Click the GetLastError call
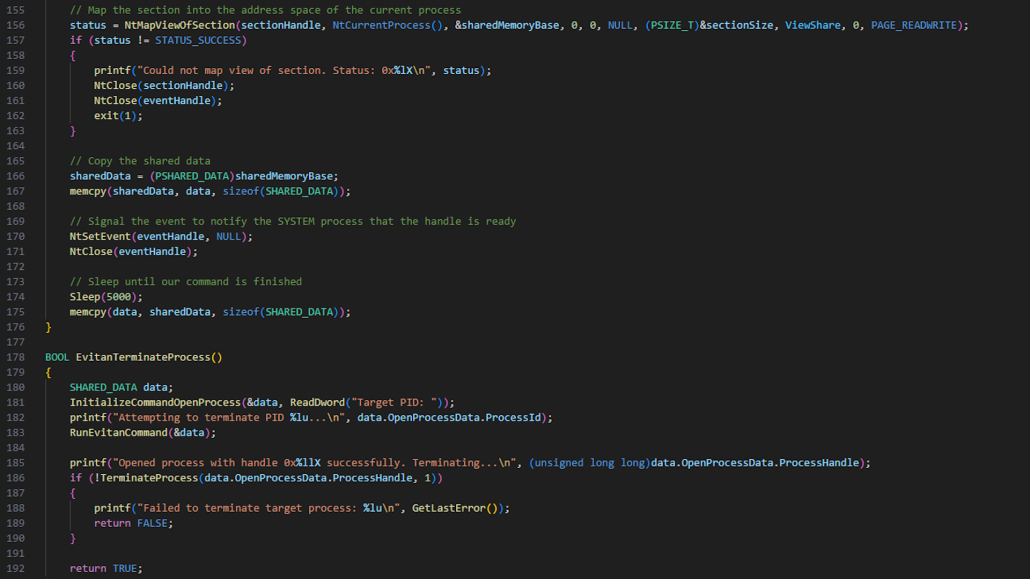This screenshot has height=579, width=1030. click(x=453, y=508)
